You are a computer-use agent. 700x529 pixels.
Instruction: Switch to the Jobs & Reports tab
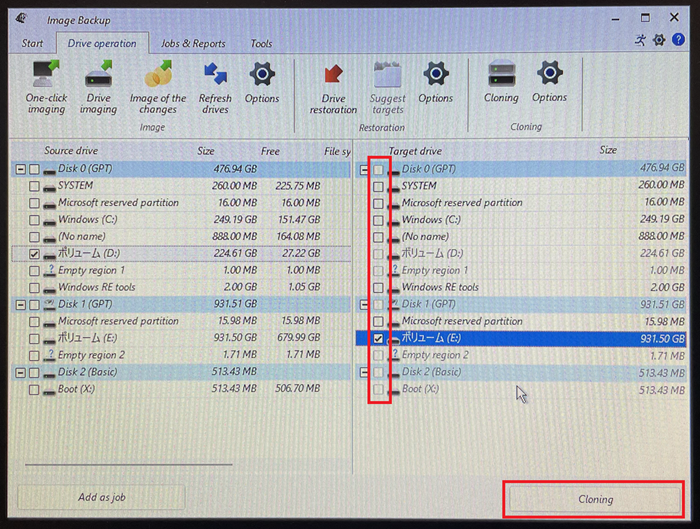coord(194,44)
